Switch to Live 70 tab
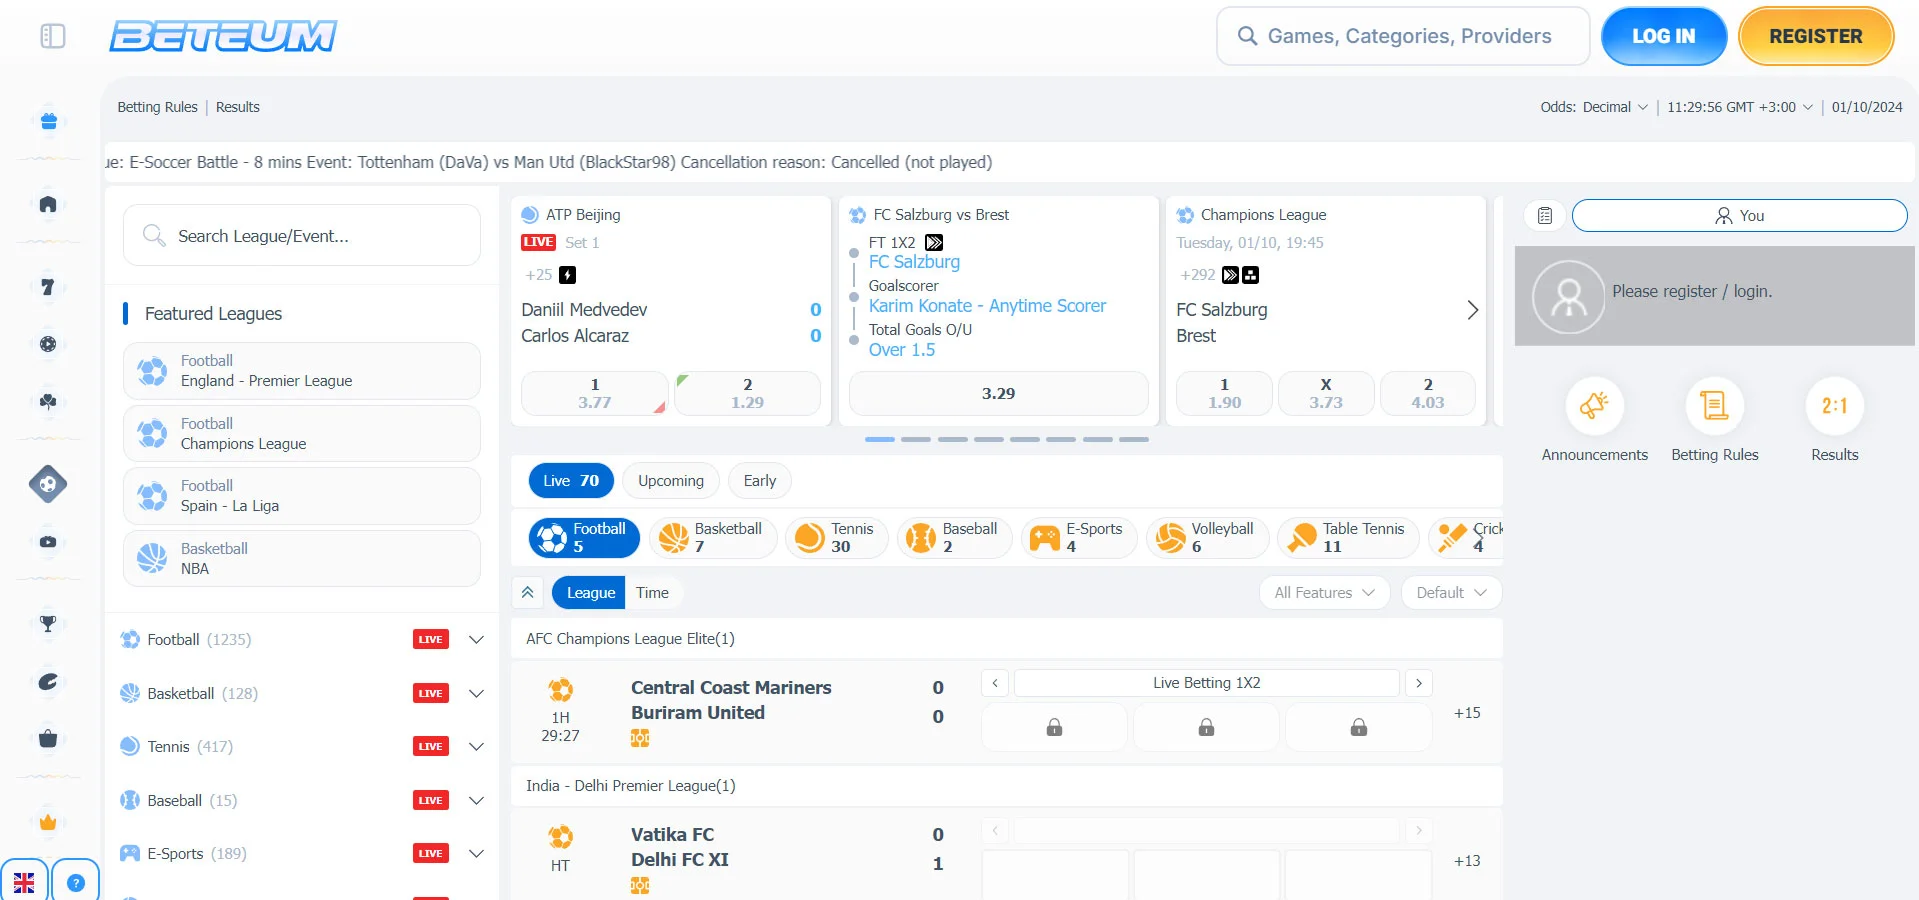Screen dimensions: 1919x900 pyautogui.click(x=570, y=480)
